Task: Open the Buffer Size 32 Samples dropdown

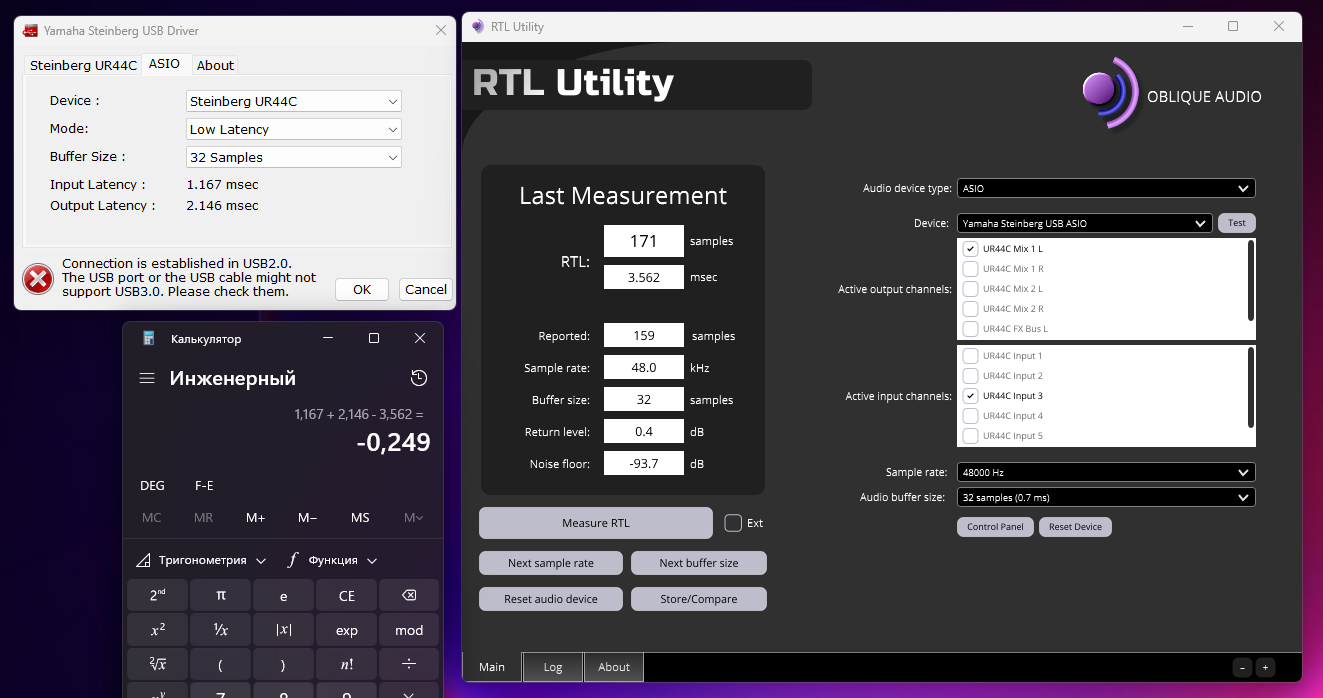Action: tap(294, 157)
